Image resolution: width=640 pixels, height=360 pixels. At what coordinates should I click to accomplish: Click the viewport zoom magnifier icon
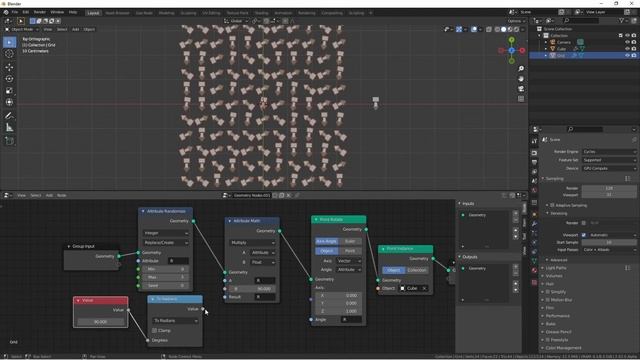click(x=521, y=69)
